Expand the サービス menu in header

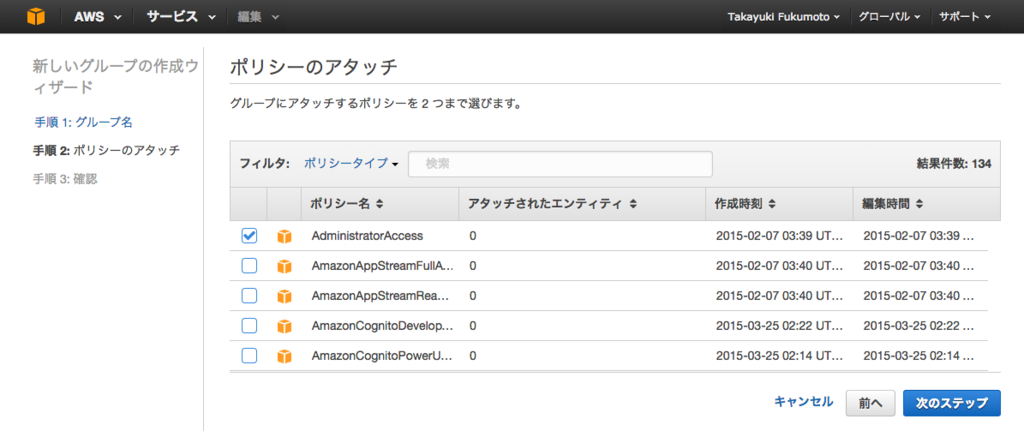pos(181,17)
